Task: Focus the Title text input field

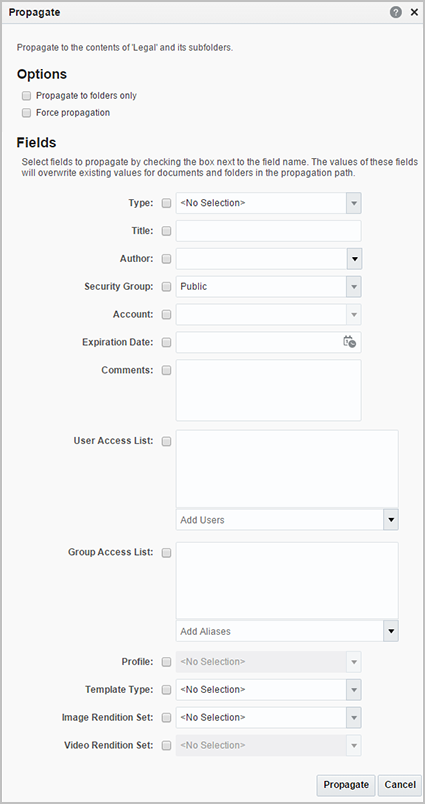Action: point(269,231)
